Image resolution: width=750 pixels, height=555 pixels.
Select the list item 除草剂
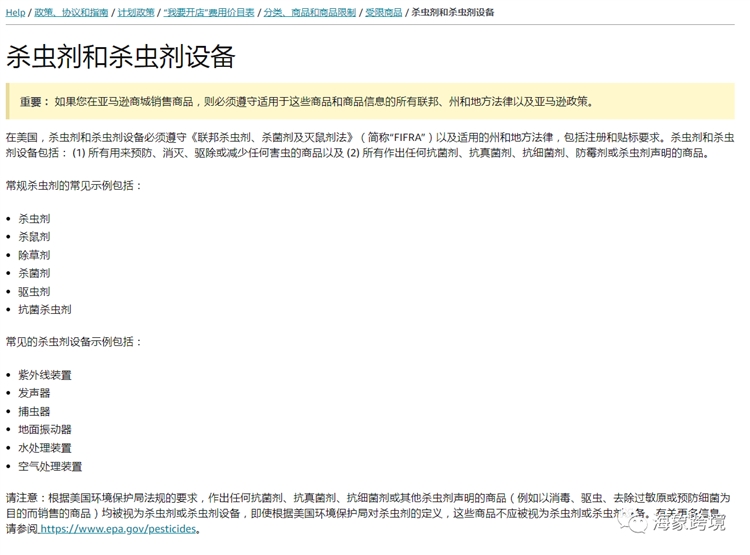click(x=34, y=255)
